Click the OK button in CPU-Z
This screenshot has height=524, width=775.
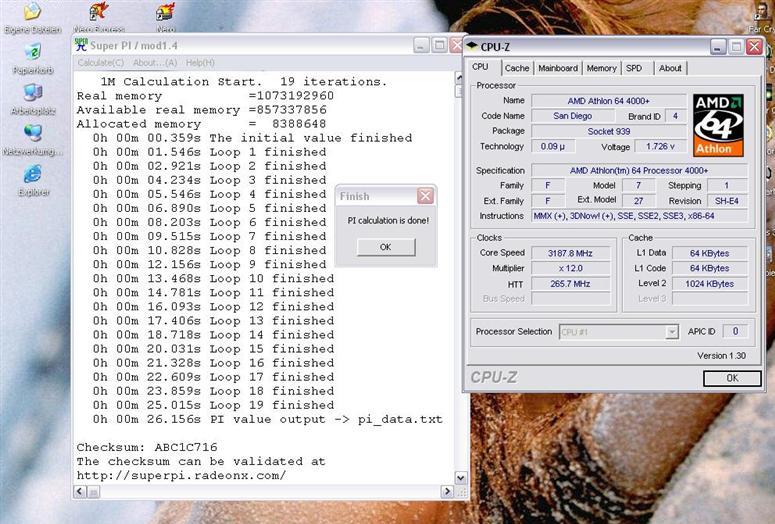732,378
